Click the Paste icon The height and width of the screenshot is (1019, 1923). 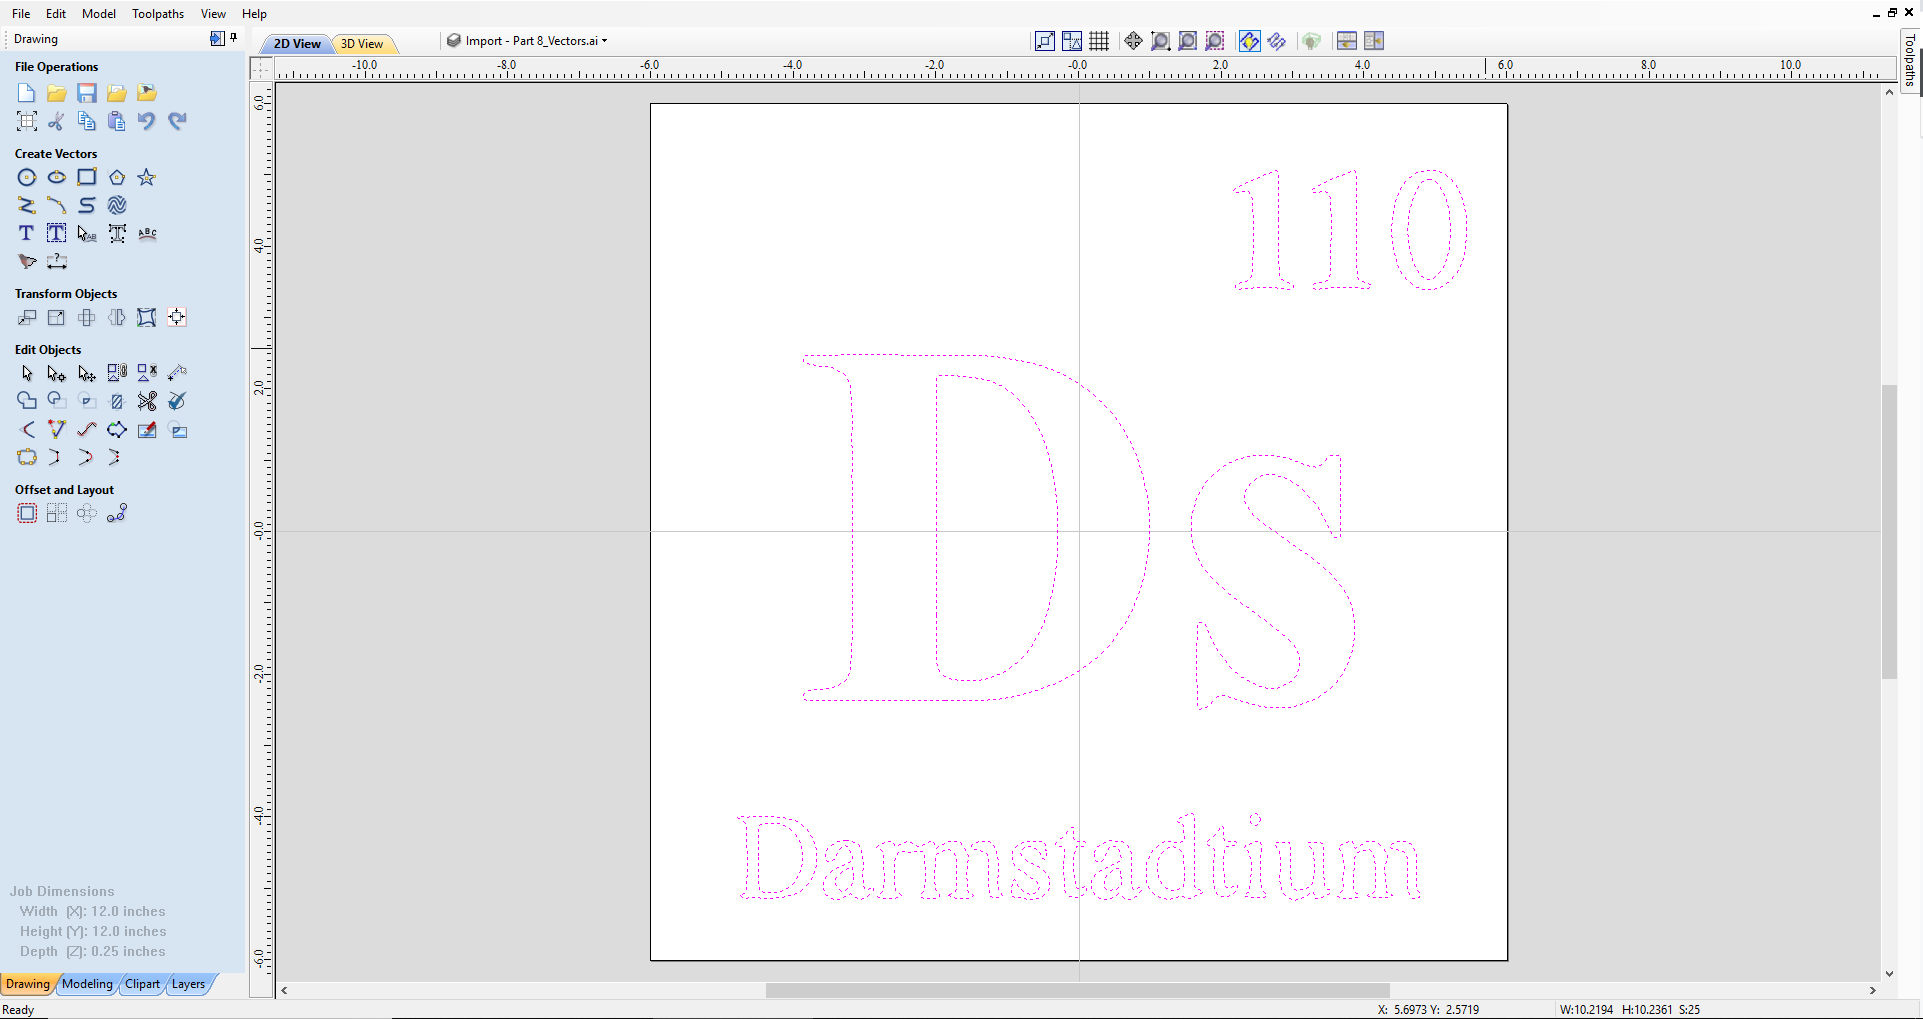click(117, 121)
